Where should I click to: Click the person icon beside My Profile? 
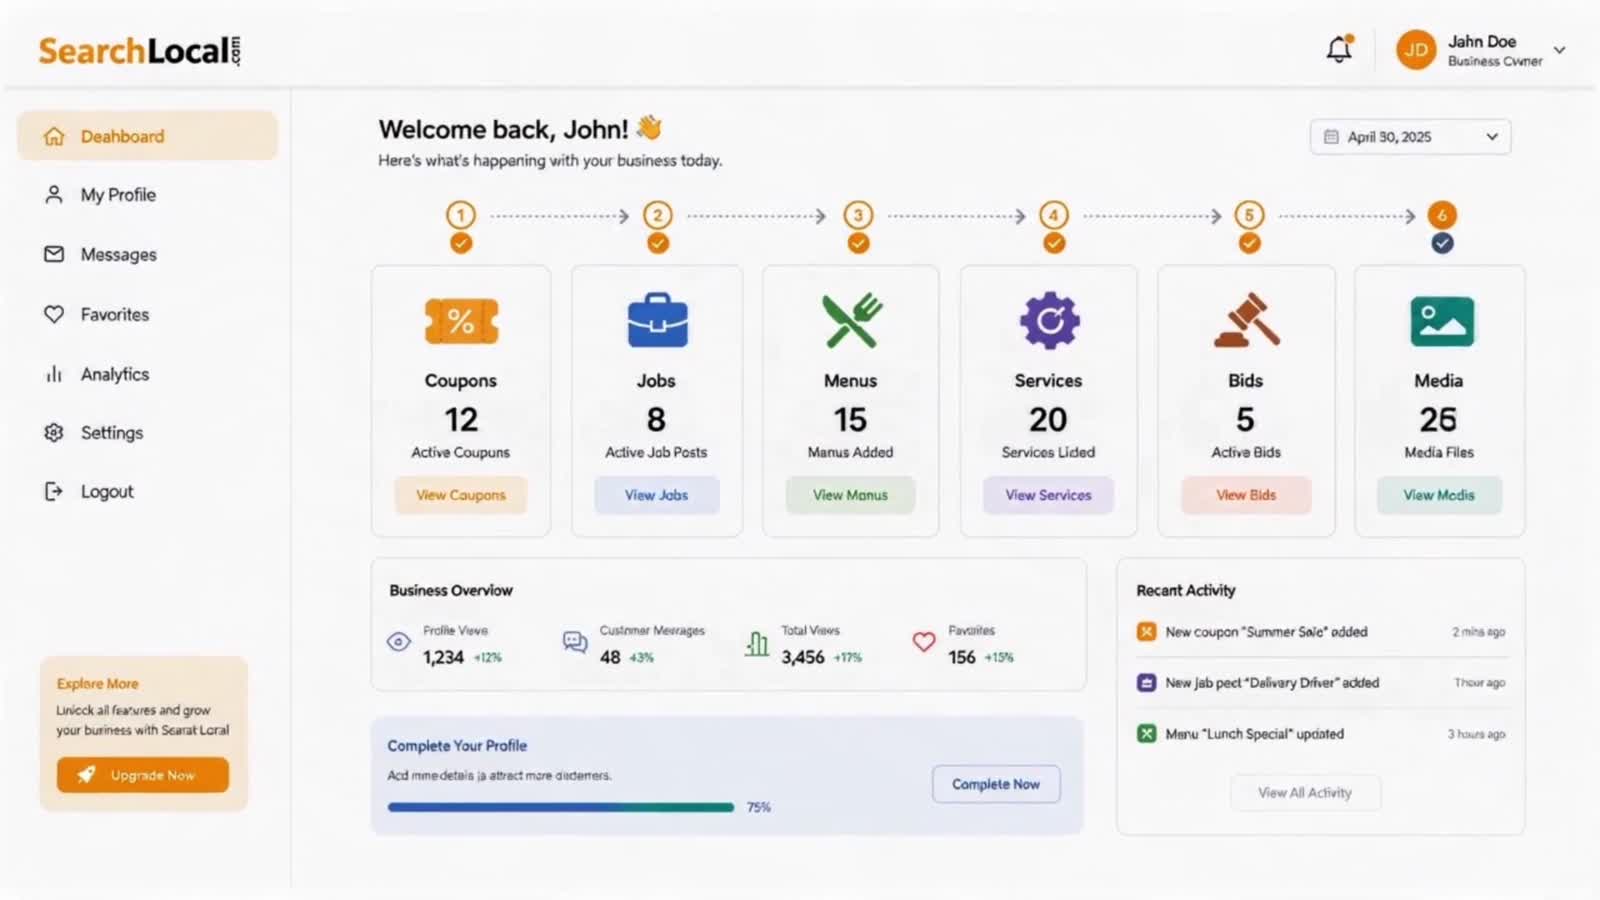coord(54,194)
